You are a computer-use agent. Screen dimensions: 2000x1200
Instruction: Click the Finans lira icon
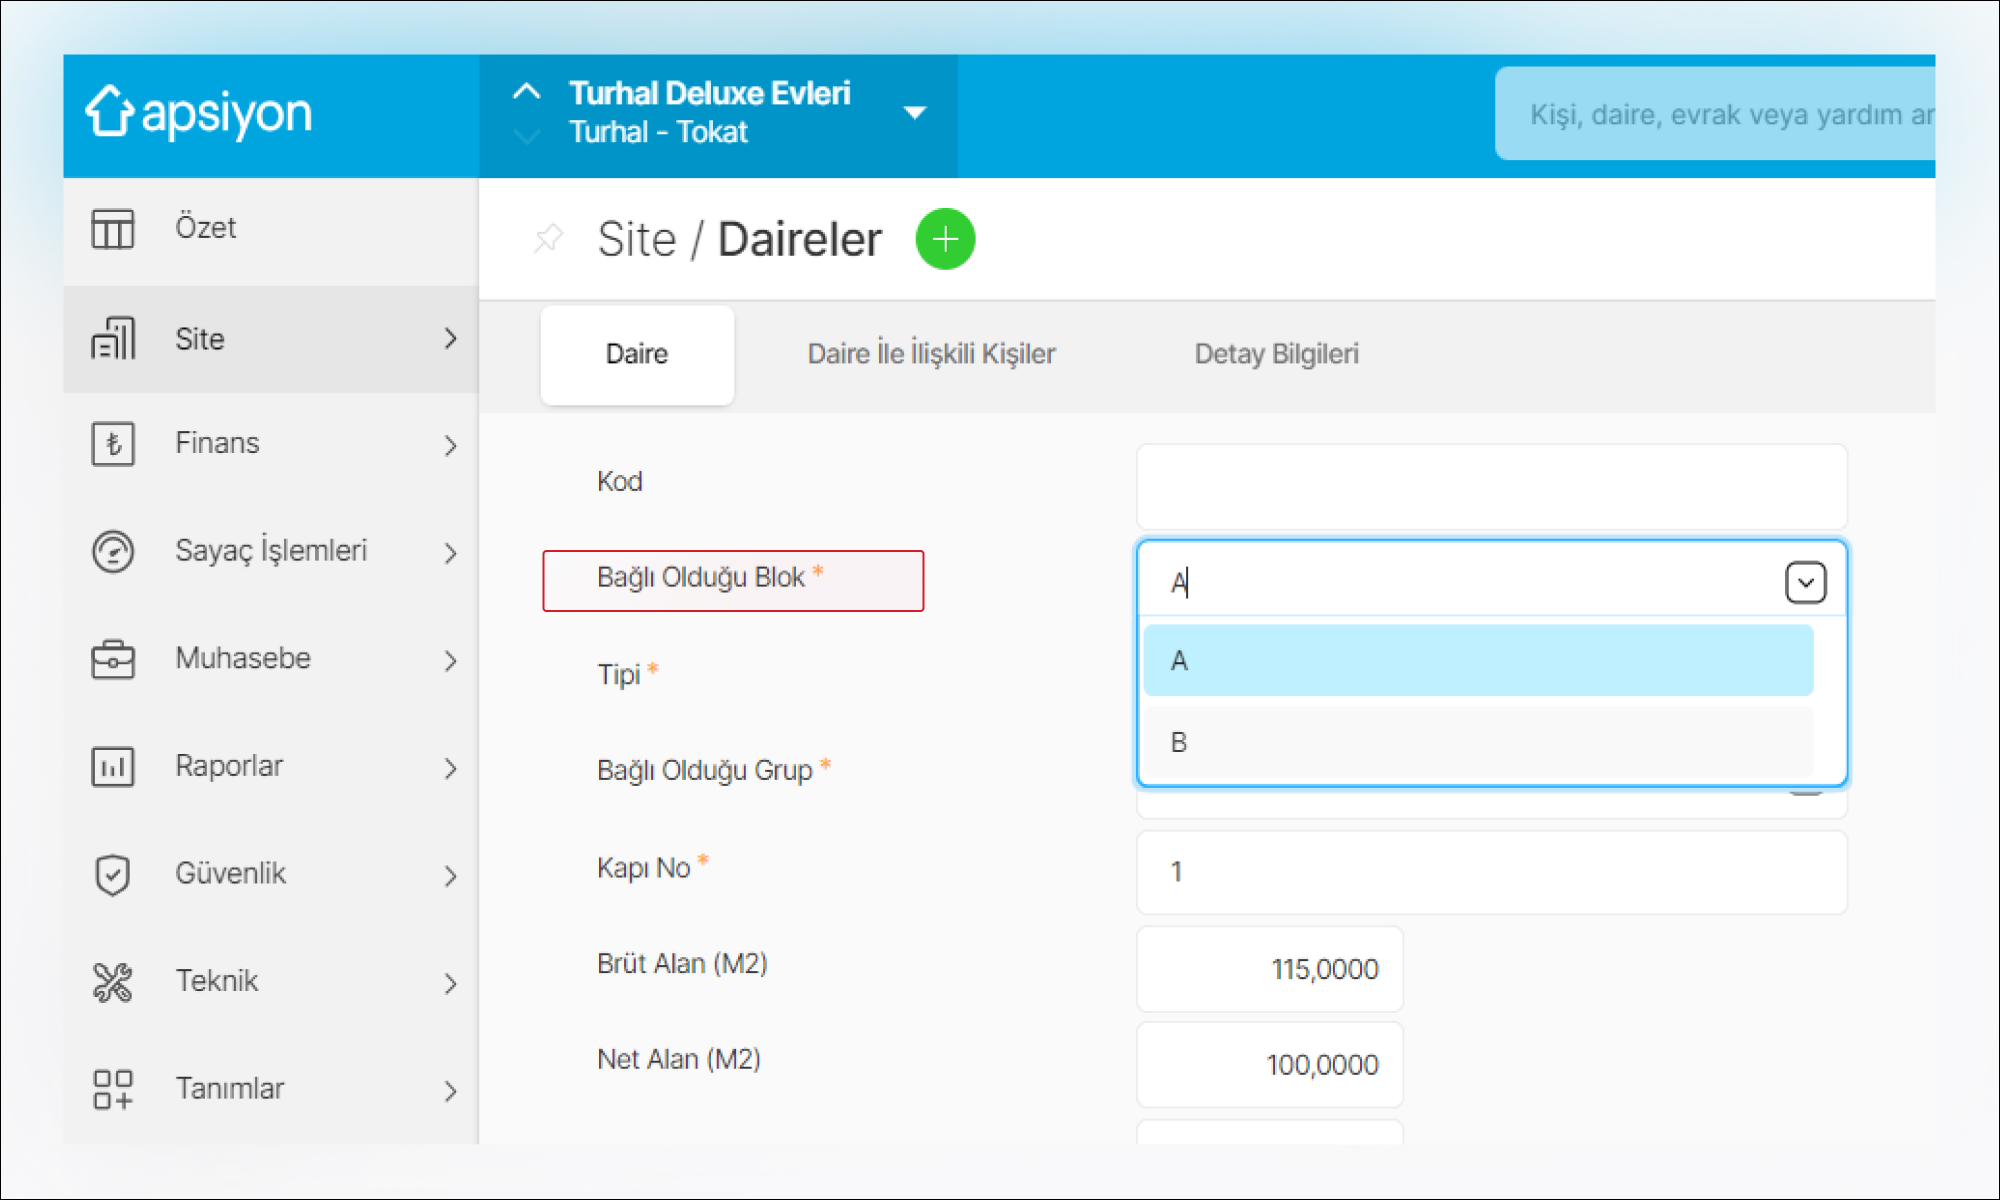[x=113, y=444]
